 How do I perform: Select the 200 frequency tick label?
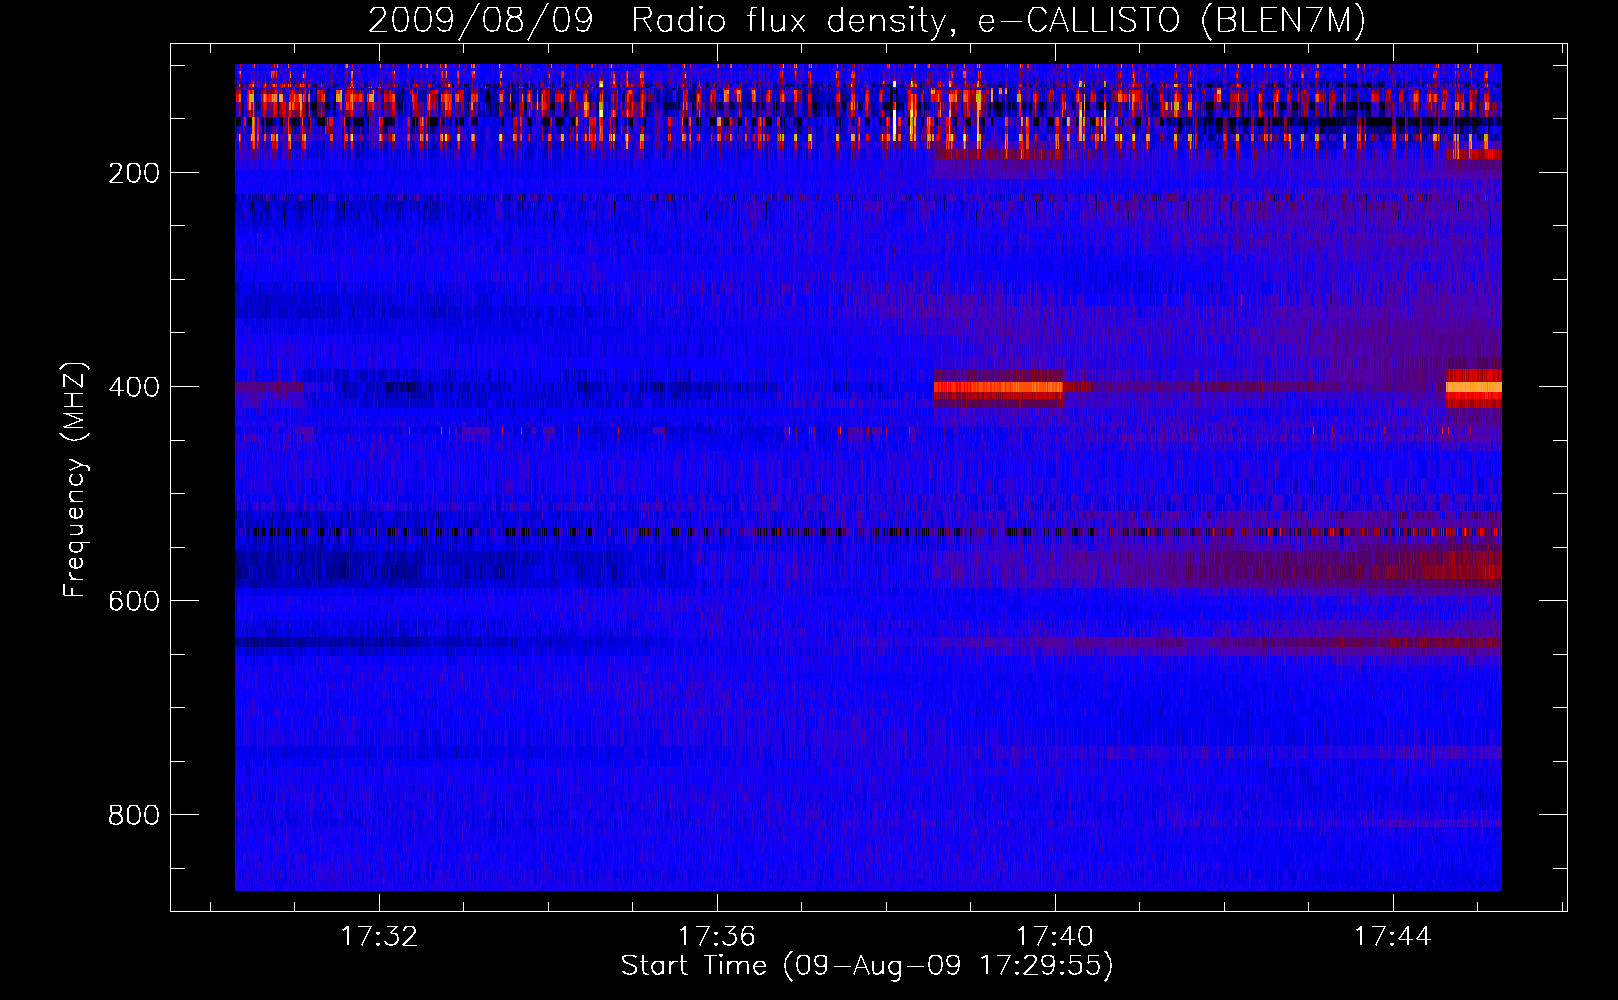pyautogui.click(x=134, y=173)
